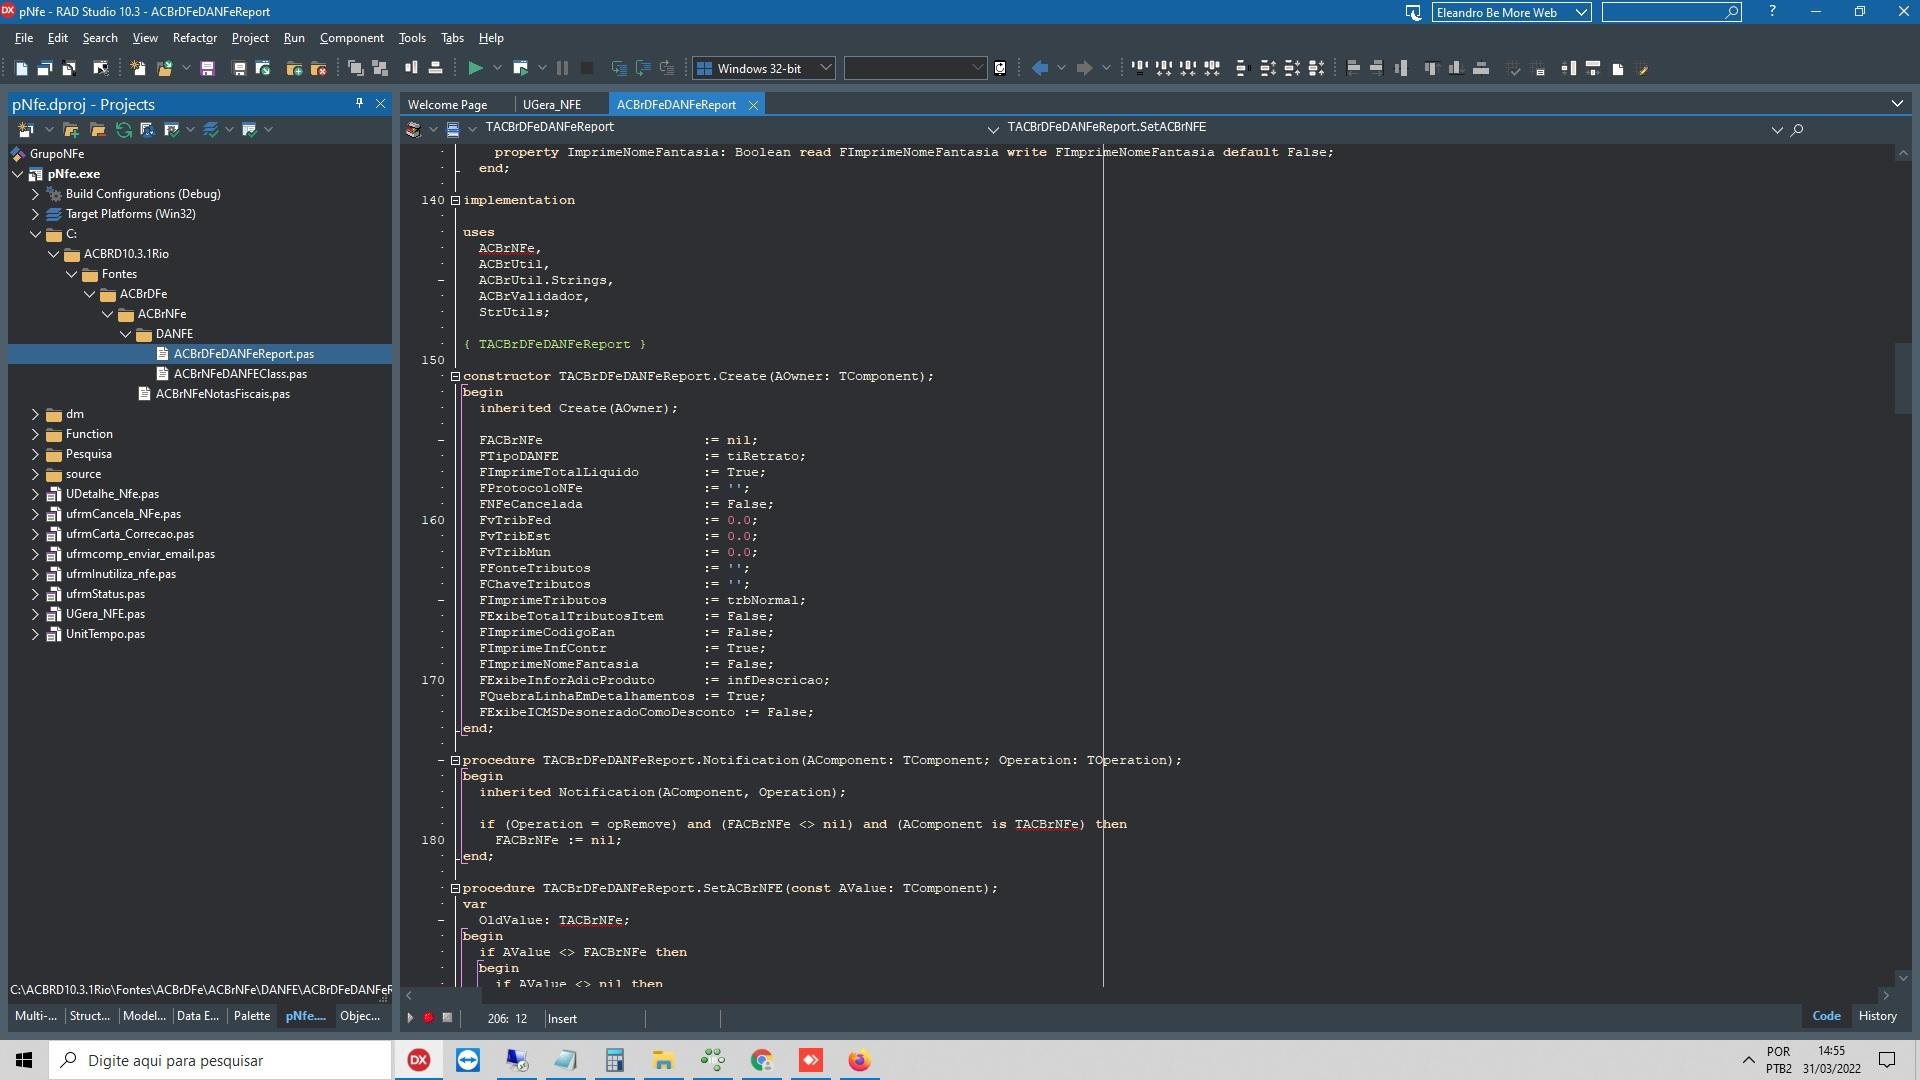1920x1080 pixels.
Task: Collapse the DANFE folder node
Action: [125, 334]
